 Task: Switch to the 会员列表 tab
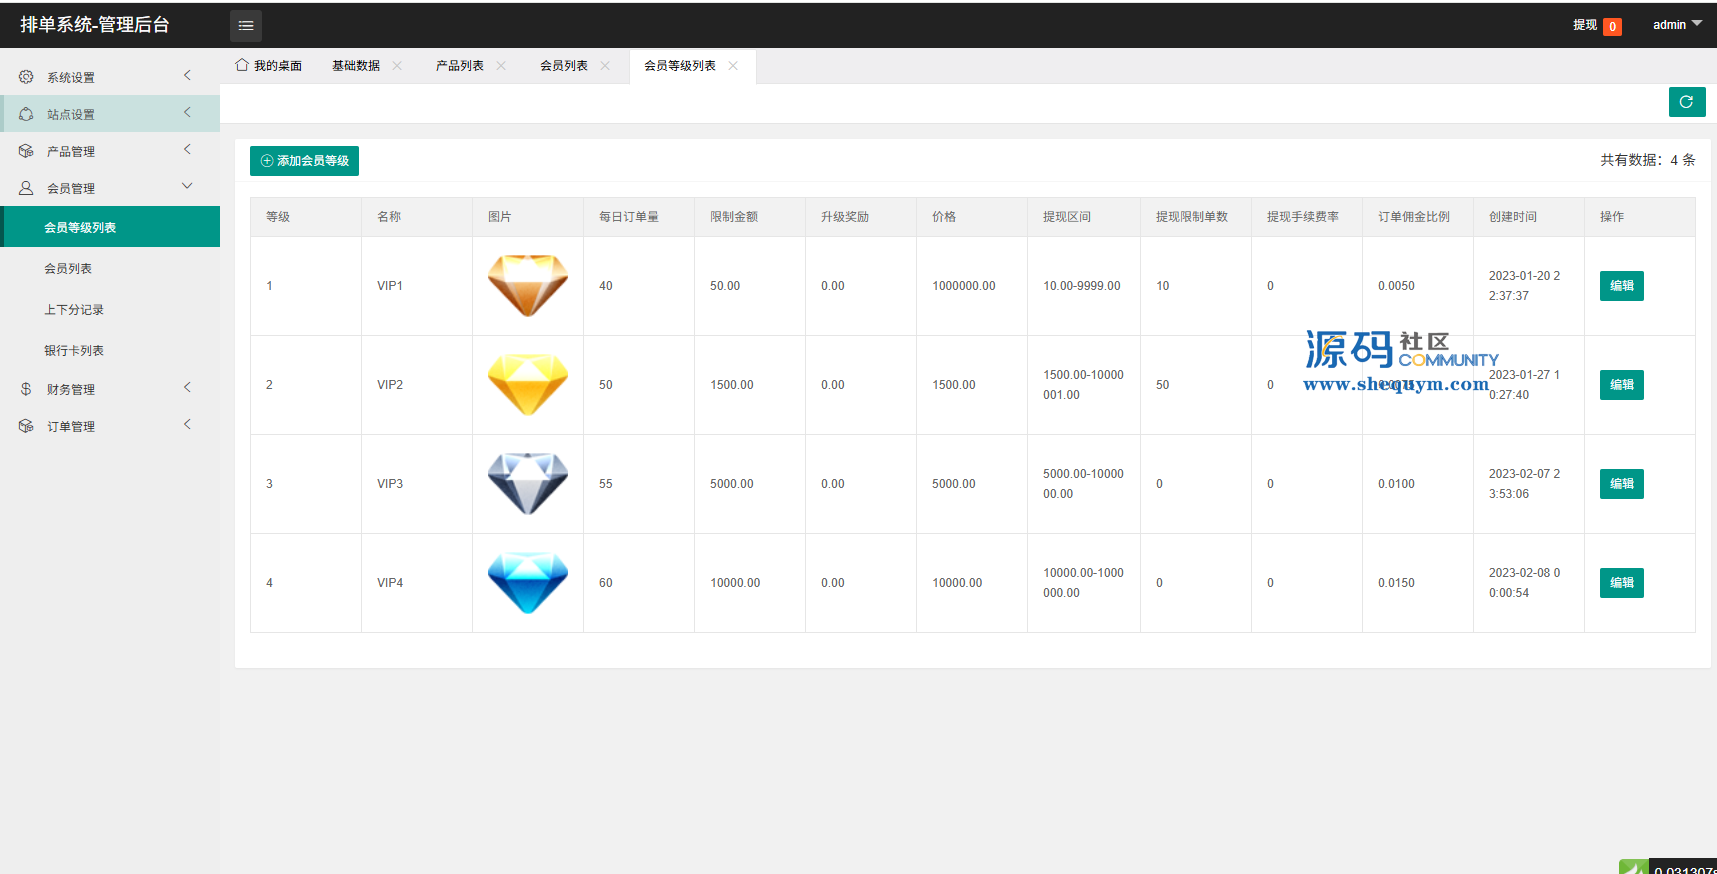[564, 66]
